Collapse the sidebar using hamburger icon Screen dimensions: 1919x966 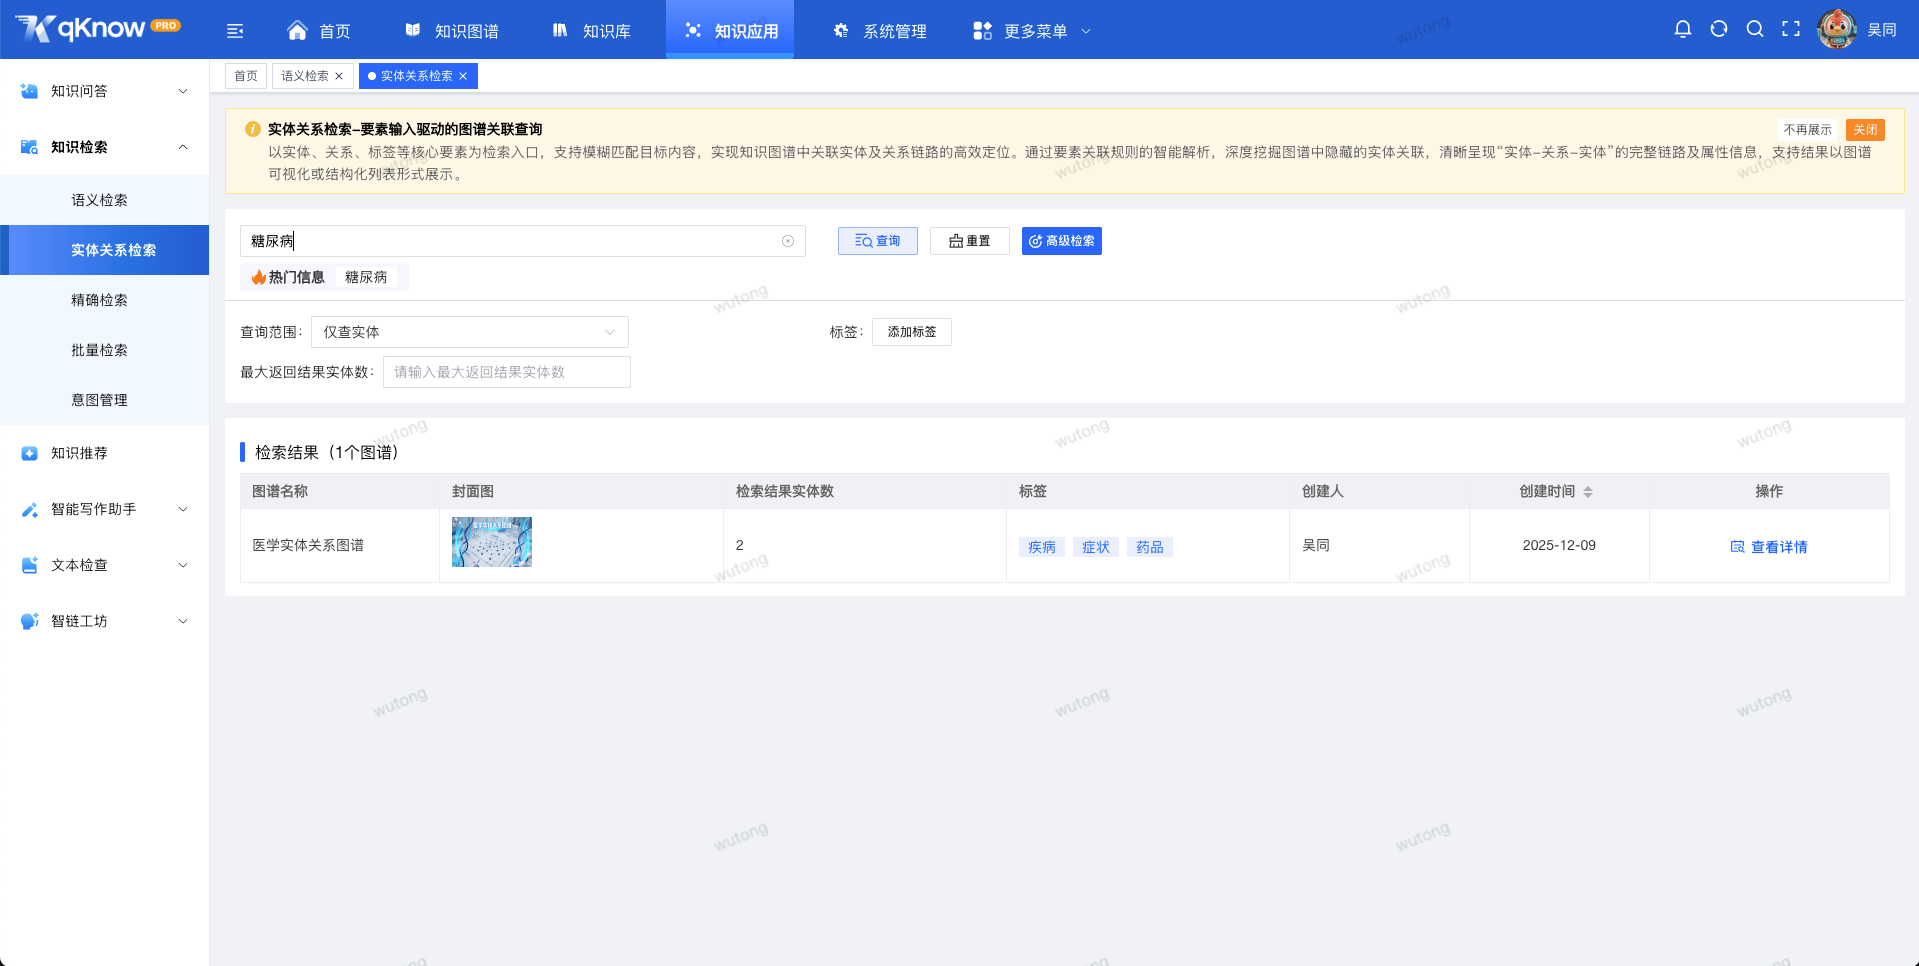(x=235, y=30)
